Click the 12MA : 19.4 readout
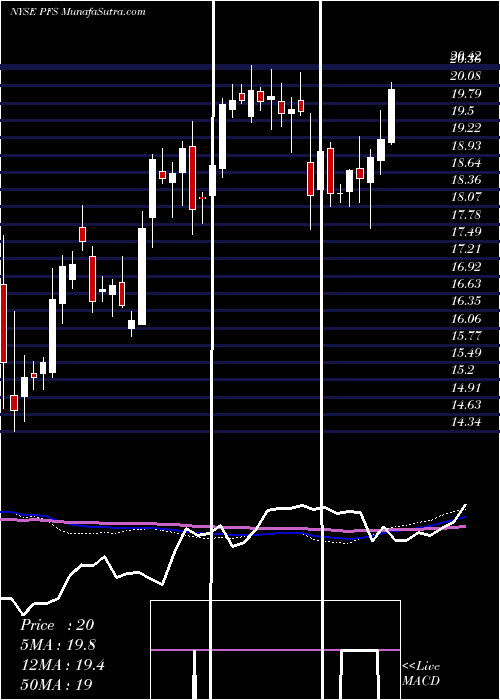 tap(62, 665)
